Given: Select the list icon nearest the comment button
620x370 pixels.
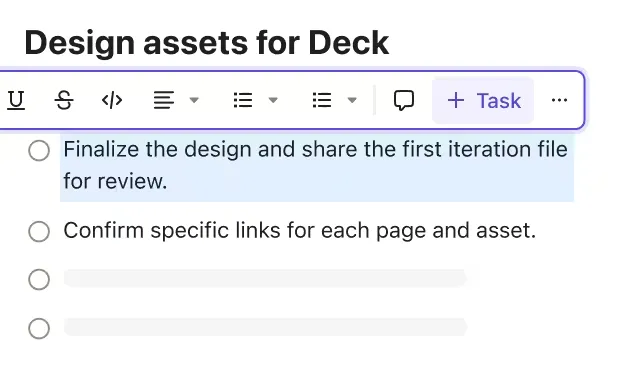Looking at the screenshot, I should [x=322, y=100].
